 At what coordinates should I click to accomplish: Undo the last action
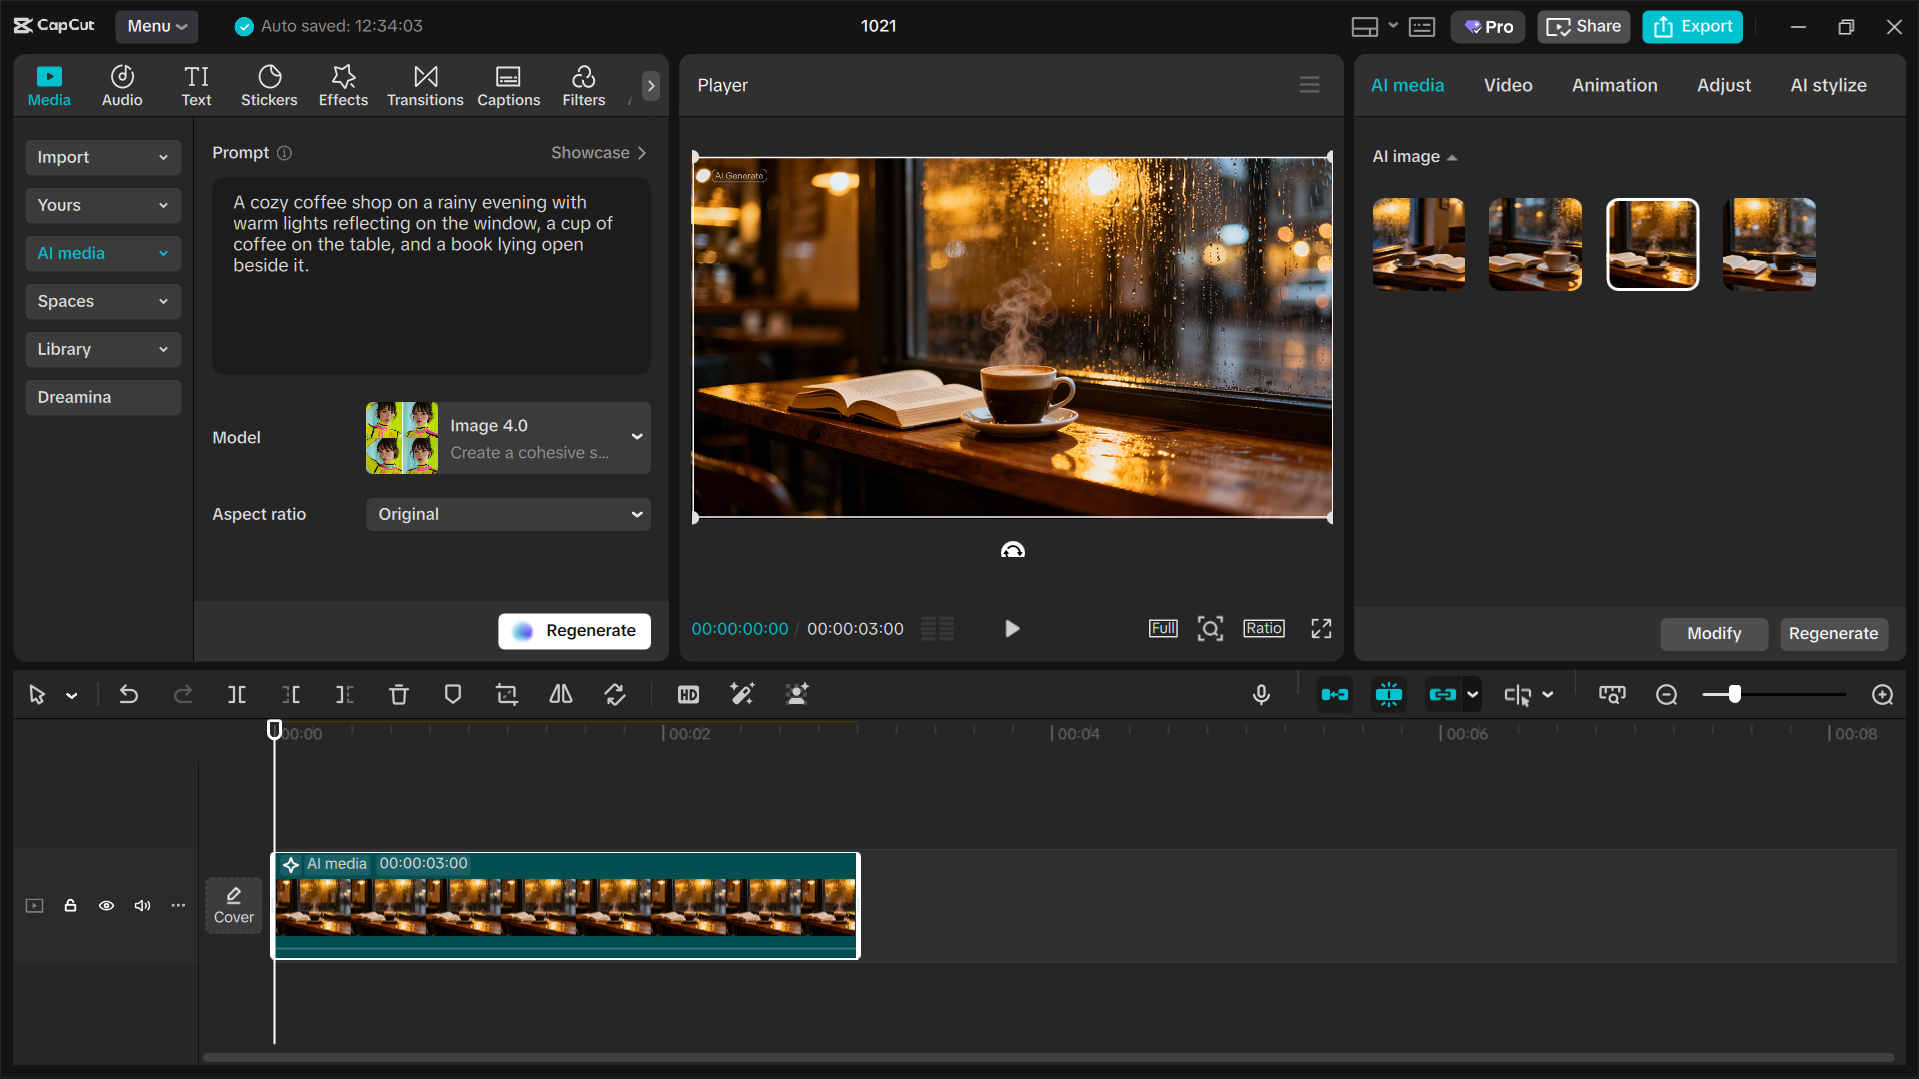click(129, 694)
